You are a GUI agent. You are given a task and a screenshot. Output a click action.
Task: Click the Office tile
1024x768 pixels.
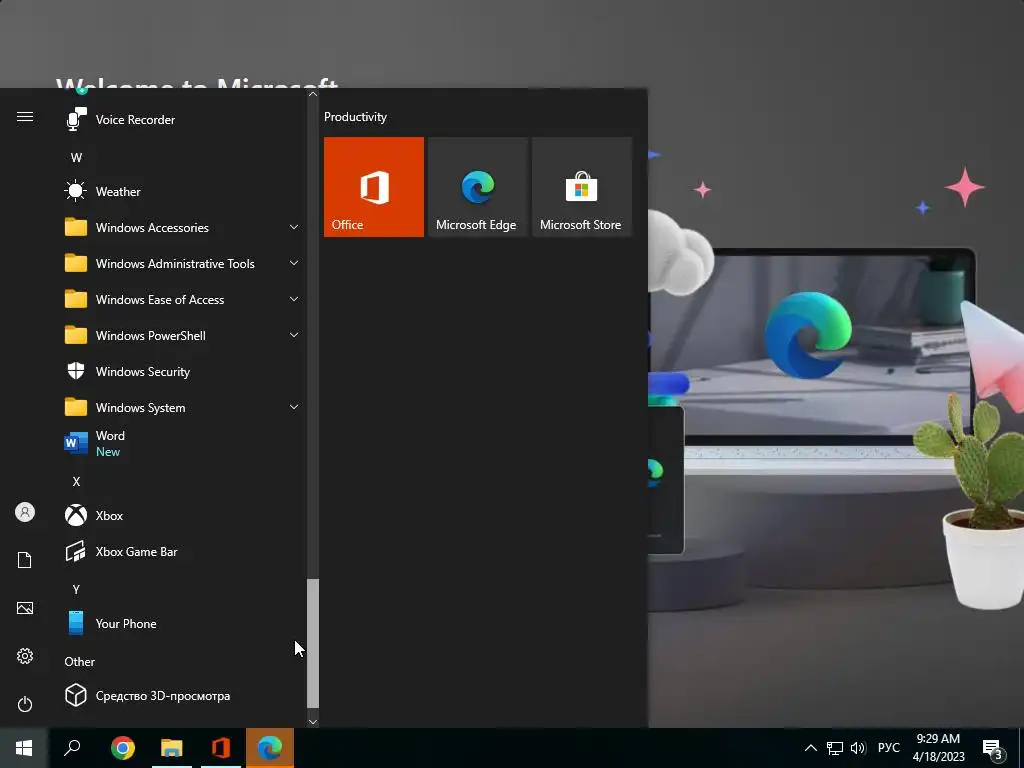[x=374, y=187]
